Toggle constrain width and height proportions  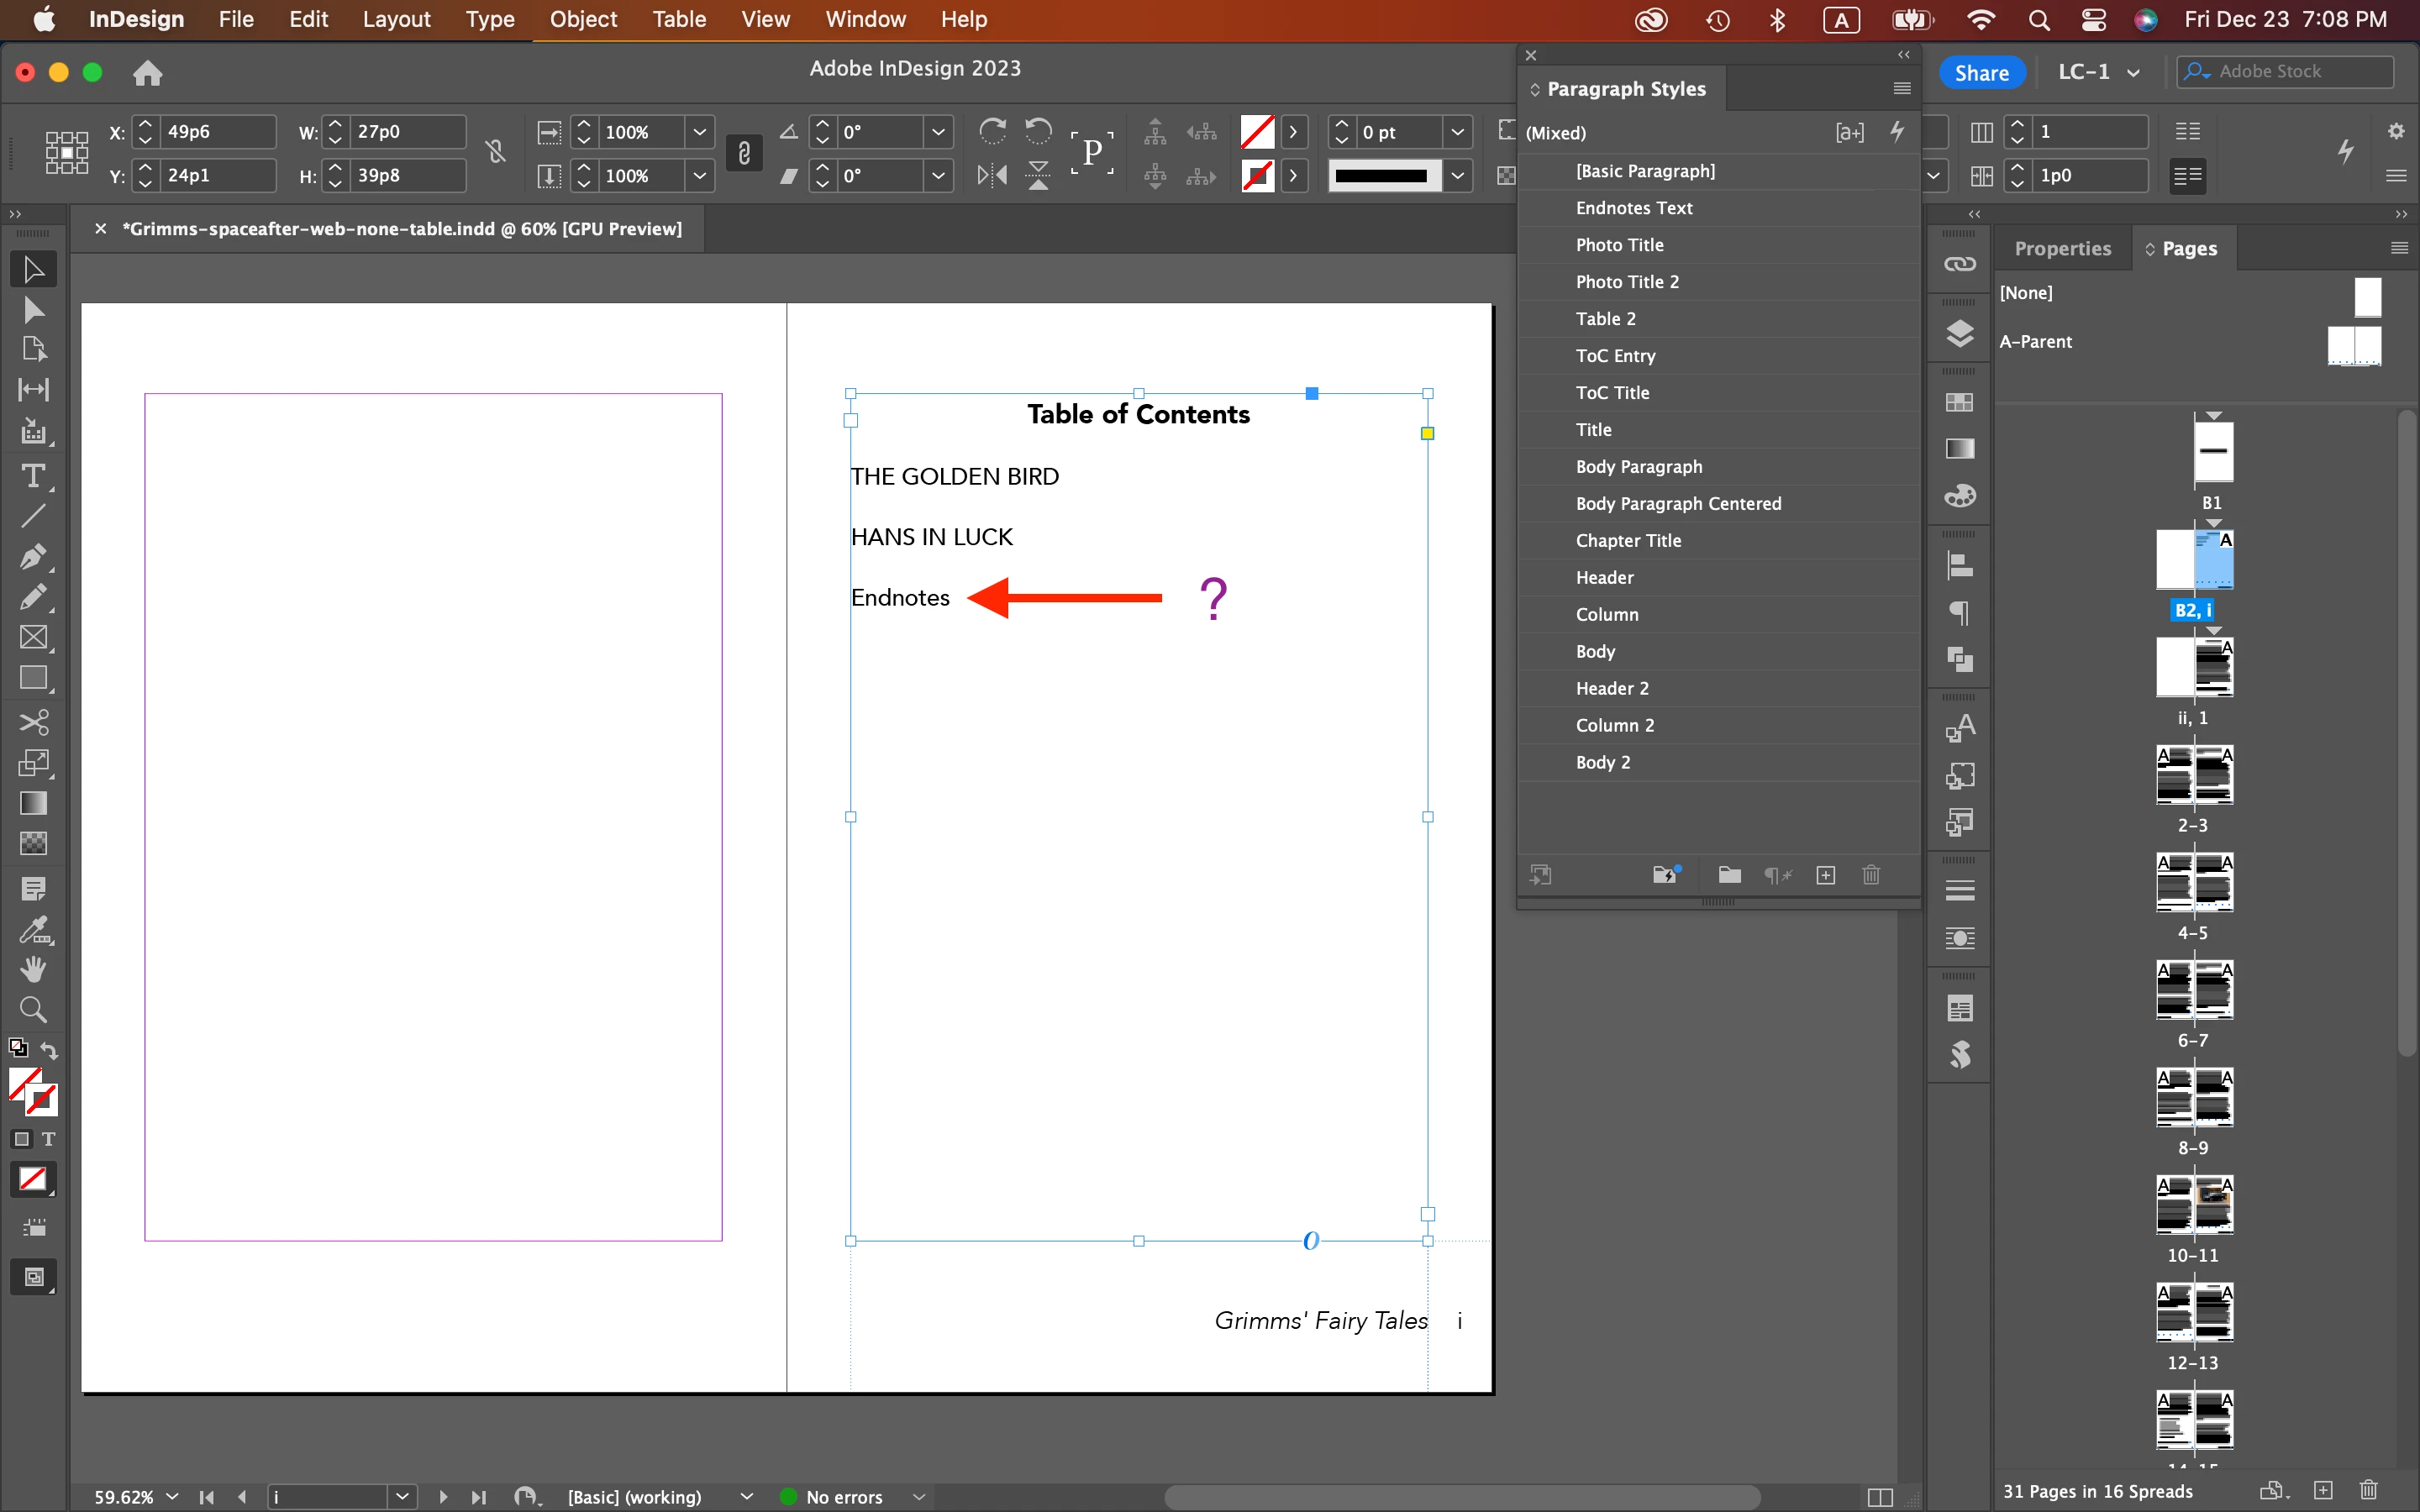point(495,153)
